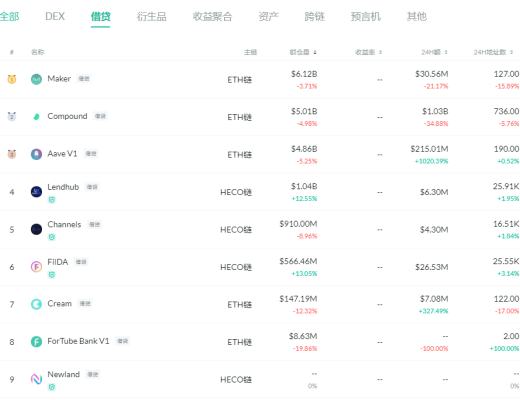Image resolution: width=520 pixels, height=400 pixels.
Task: Open the Lendhub dark blue logo
Action: point(36,192)
